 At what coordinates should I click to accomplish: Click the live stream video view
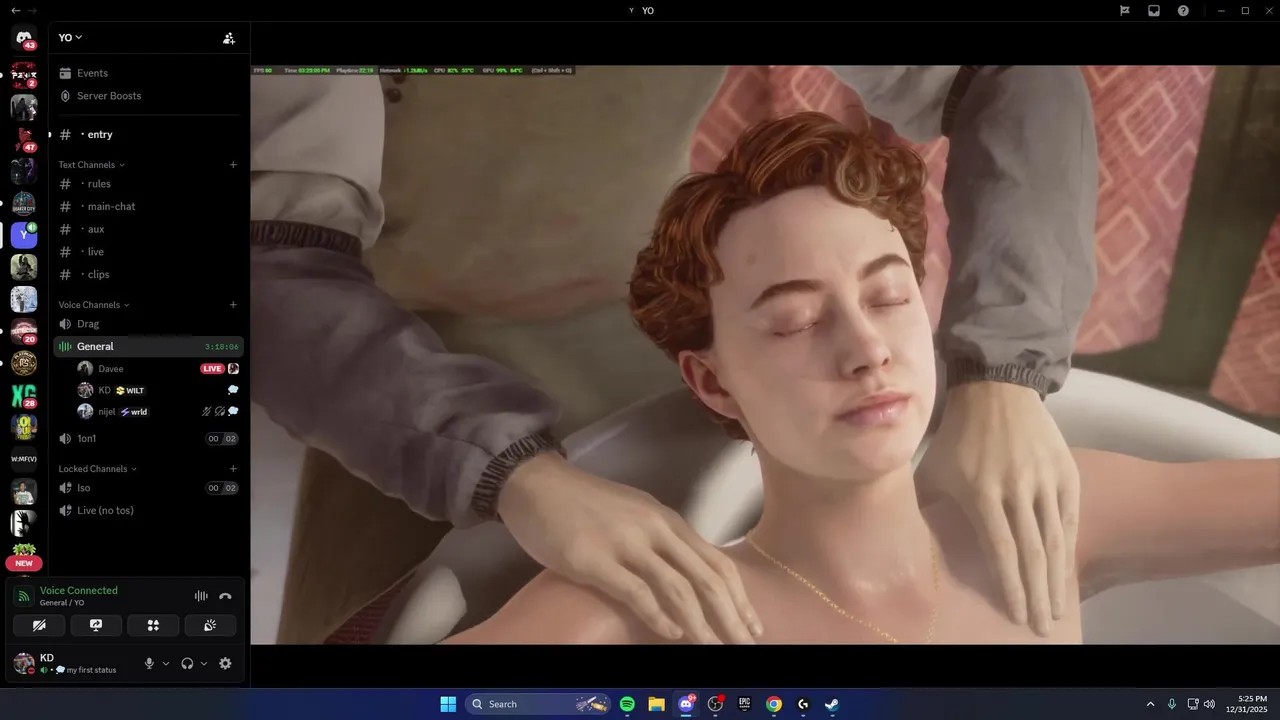click(x=765, y=355)
